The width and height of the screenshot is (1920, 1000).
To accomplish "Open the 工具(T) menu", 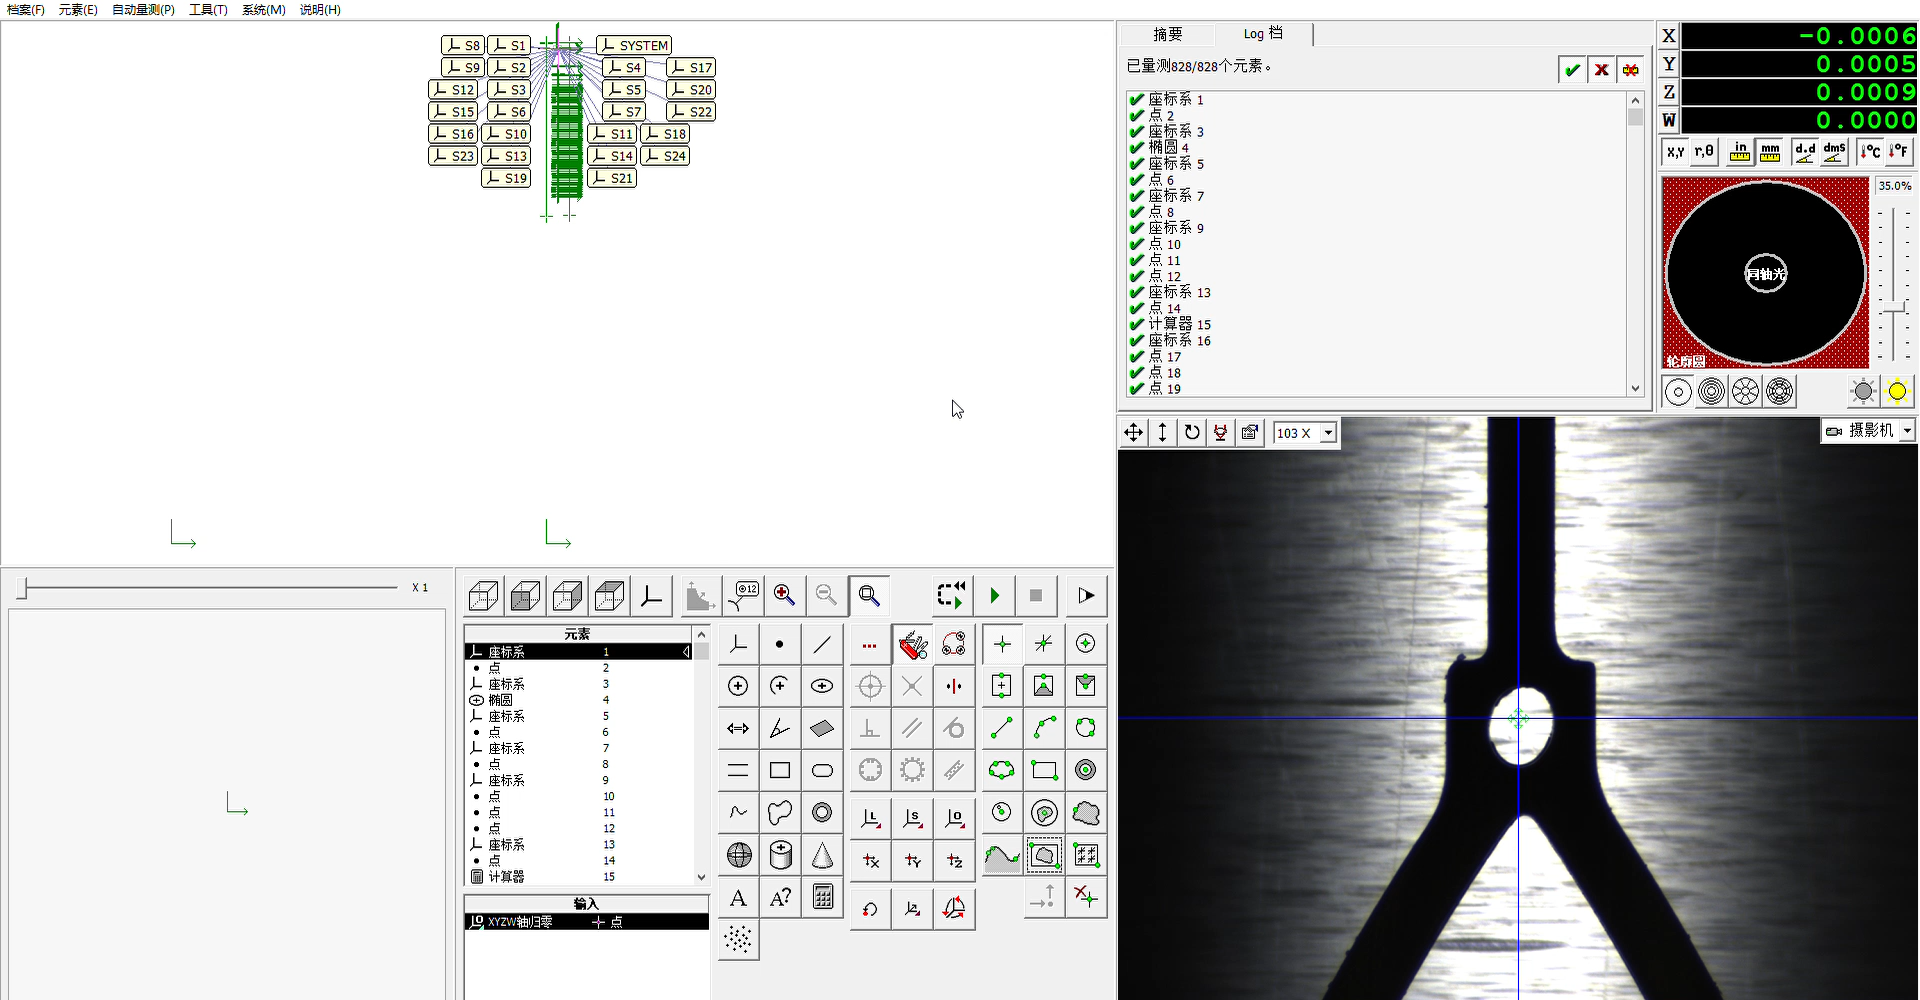I will [x=208, y=10].
